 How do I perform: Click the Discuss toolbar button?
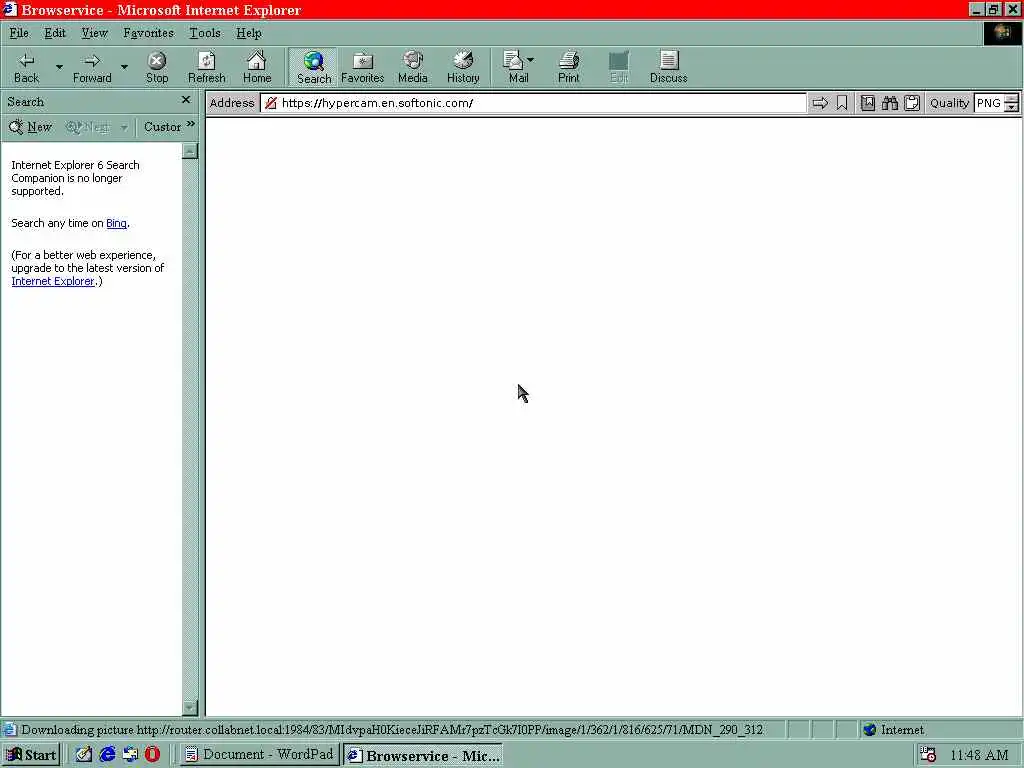[669, 68]
